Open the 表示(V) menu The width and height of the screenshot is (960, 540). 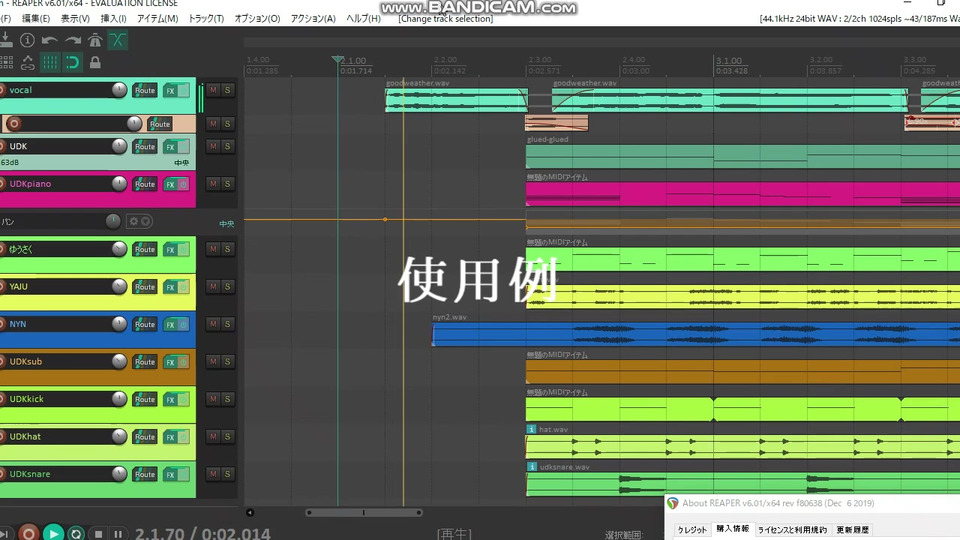(75, 18)
